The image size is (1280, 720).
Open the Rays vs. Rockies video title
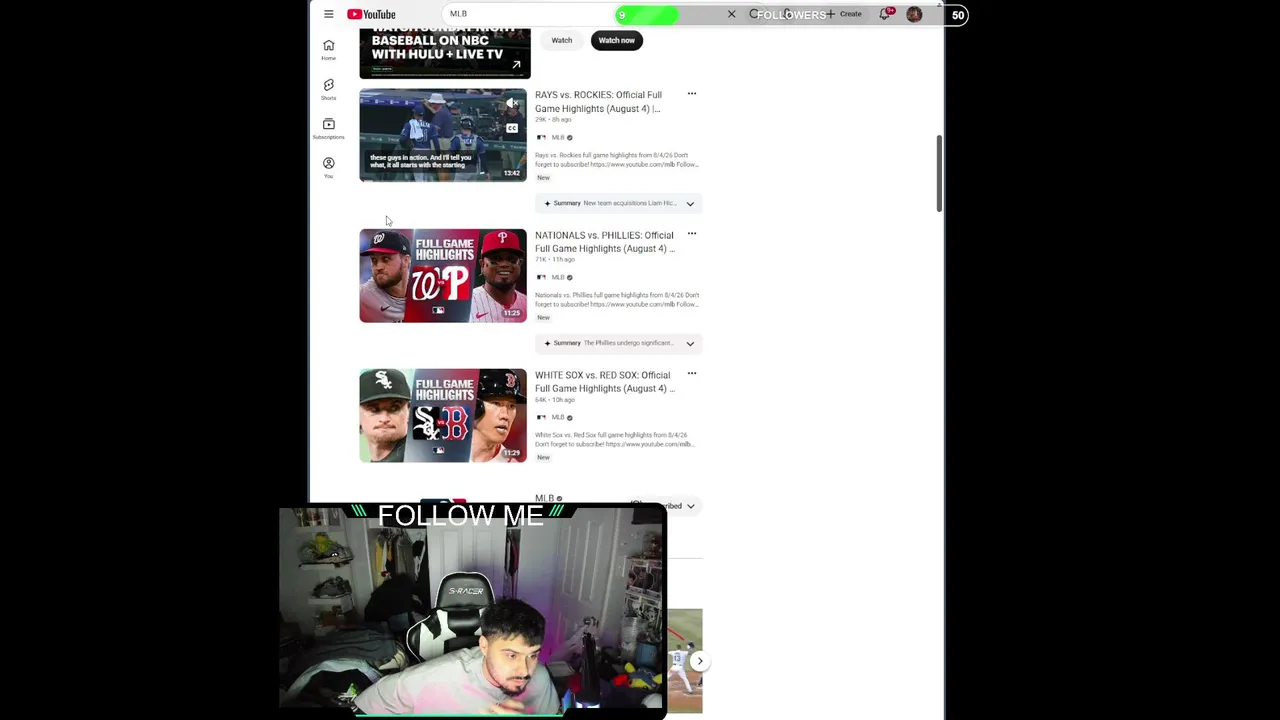click(600, 102)
